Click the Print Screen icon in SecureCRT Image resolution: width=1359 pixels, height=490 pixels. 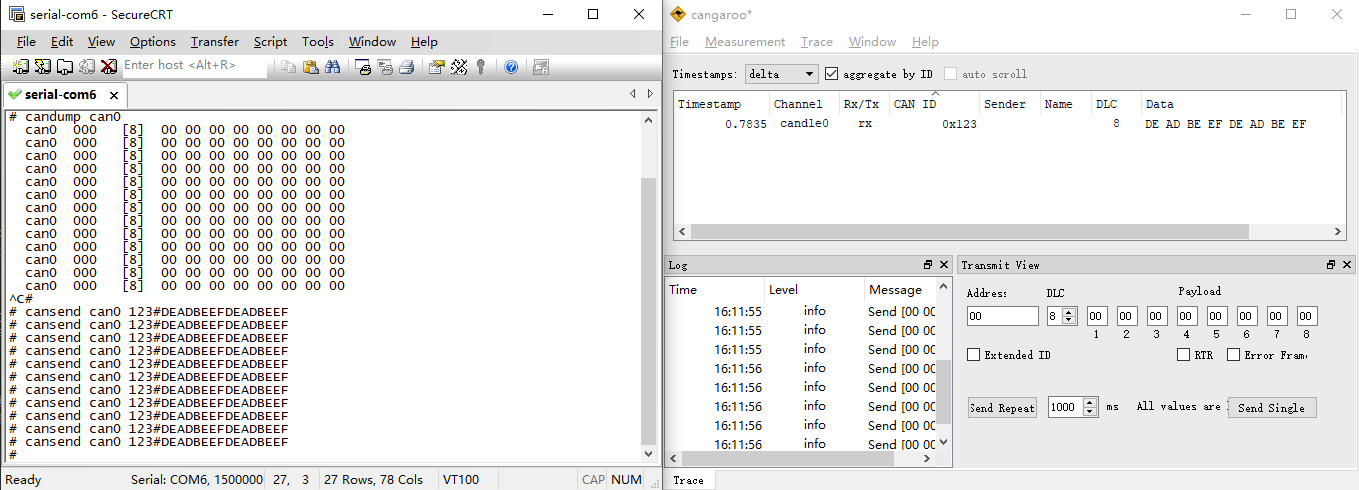click(x=364, y=67)
